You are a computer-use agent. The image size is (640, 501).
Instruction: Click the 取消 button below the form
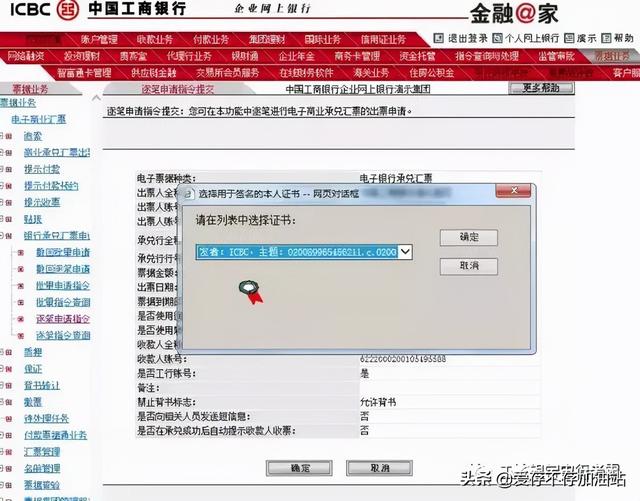coord(379,468)
